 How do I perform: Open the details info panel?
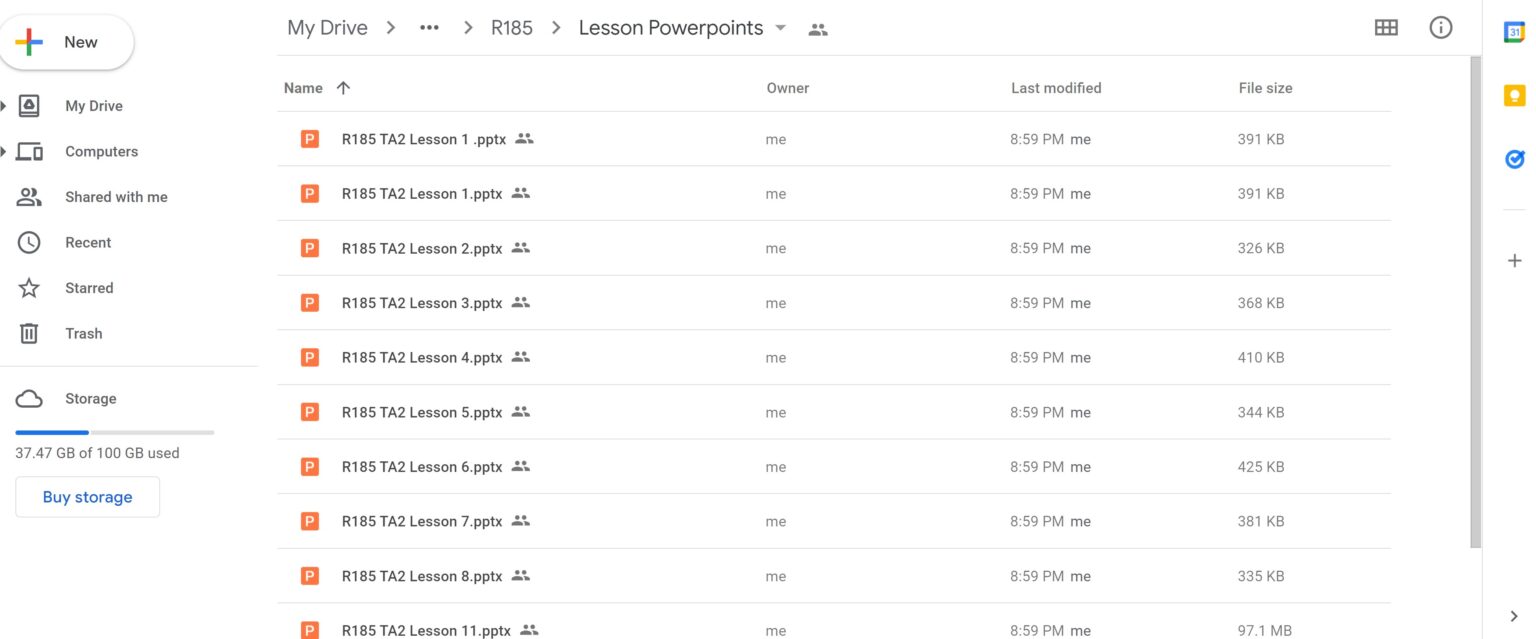point(1441,27)
